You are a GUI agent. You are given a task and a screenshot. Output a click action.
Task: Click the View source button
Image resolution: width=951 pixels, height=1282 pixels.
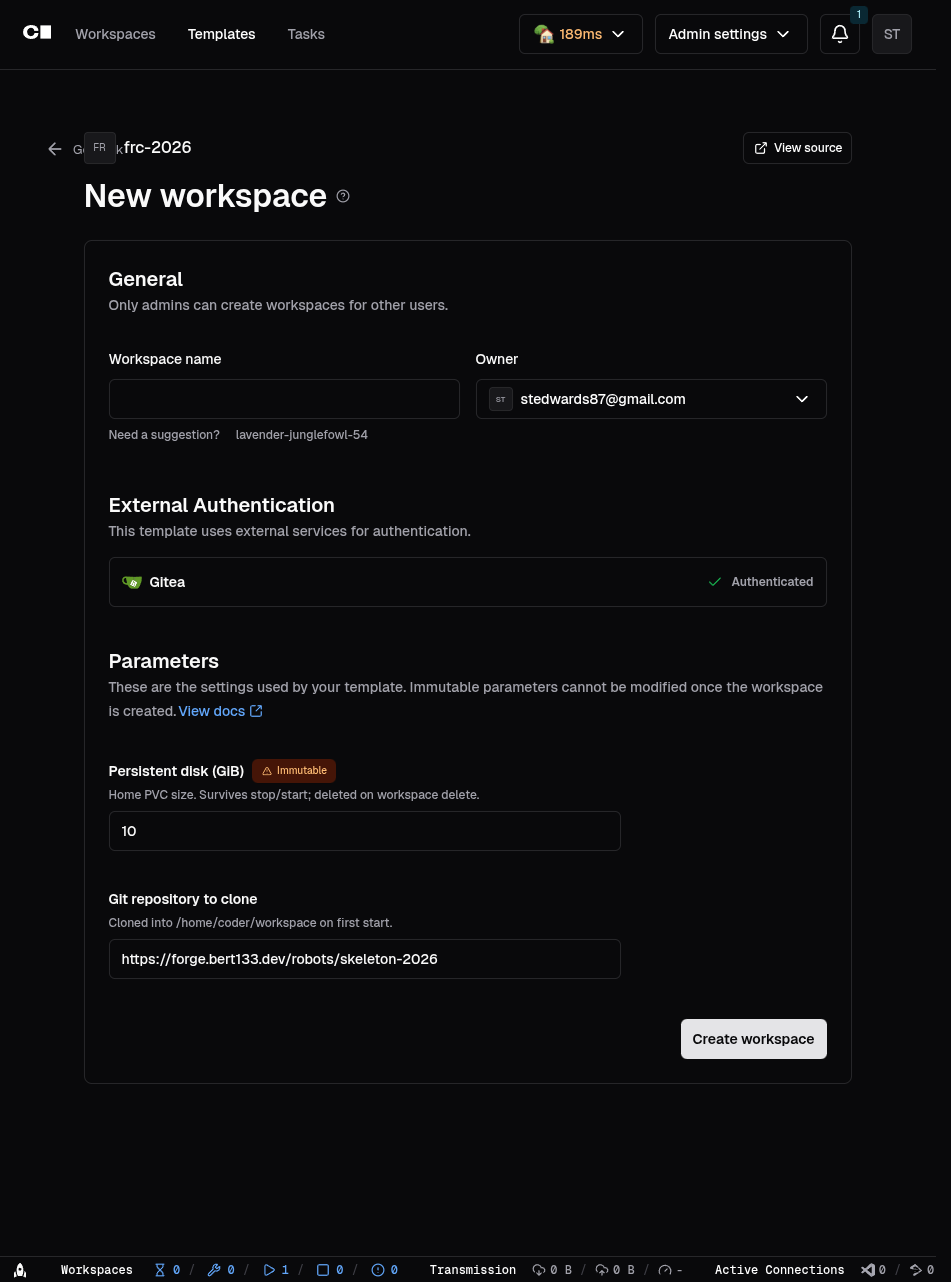point(797,148)
